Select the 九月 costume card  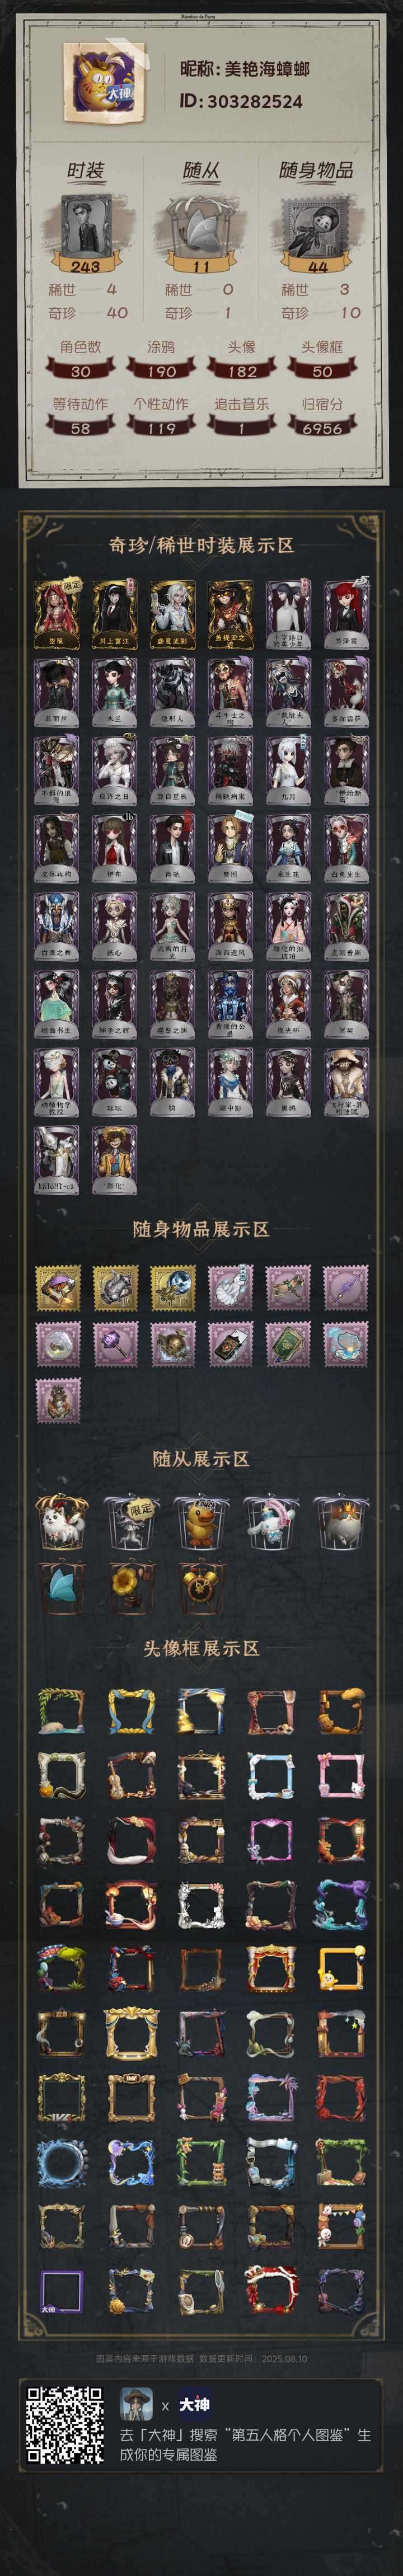click(288, 771)
